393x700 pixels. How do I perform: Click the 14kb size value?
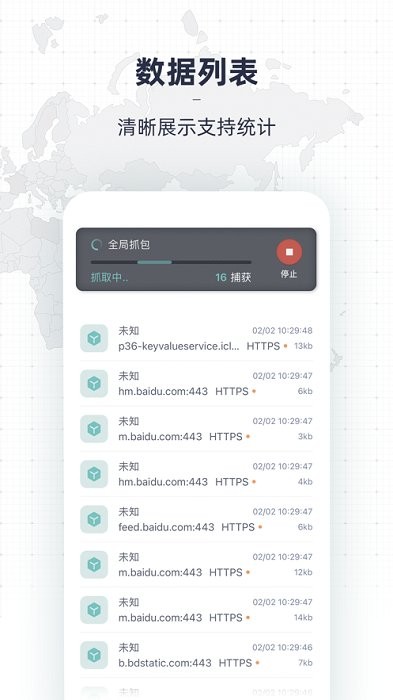(x=303, y=618)
